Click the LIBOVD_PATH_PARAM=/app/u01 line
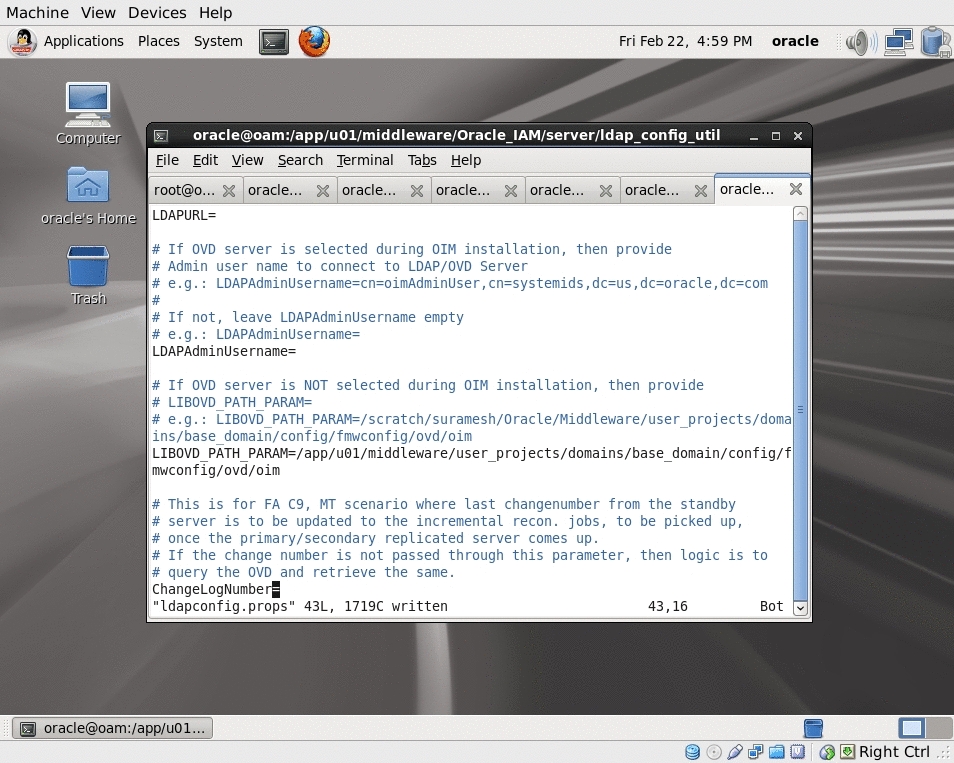Screen dimensions: 954x763 (x=472, y=462)
